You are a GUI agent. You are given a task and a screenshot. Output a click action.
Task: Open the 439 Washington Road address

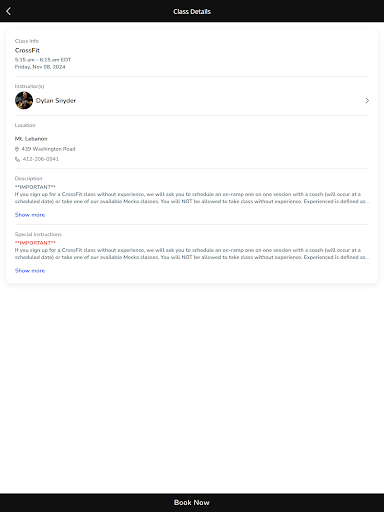(48, 149)
